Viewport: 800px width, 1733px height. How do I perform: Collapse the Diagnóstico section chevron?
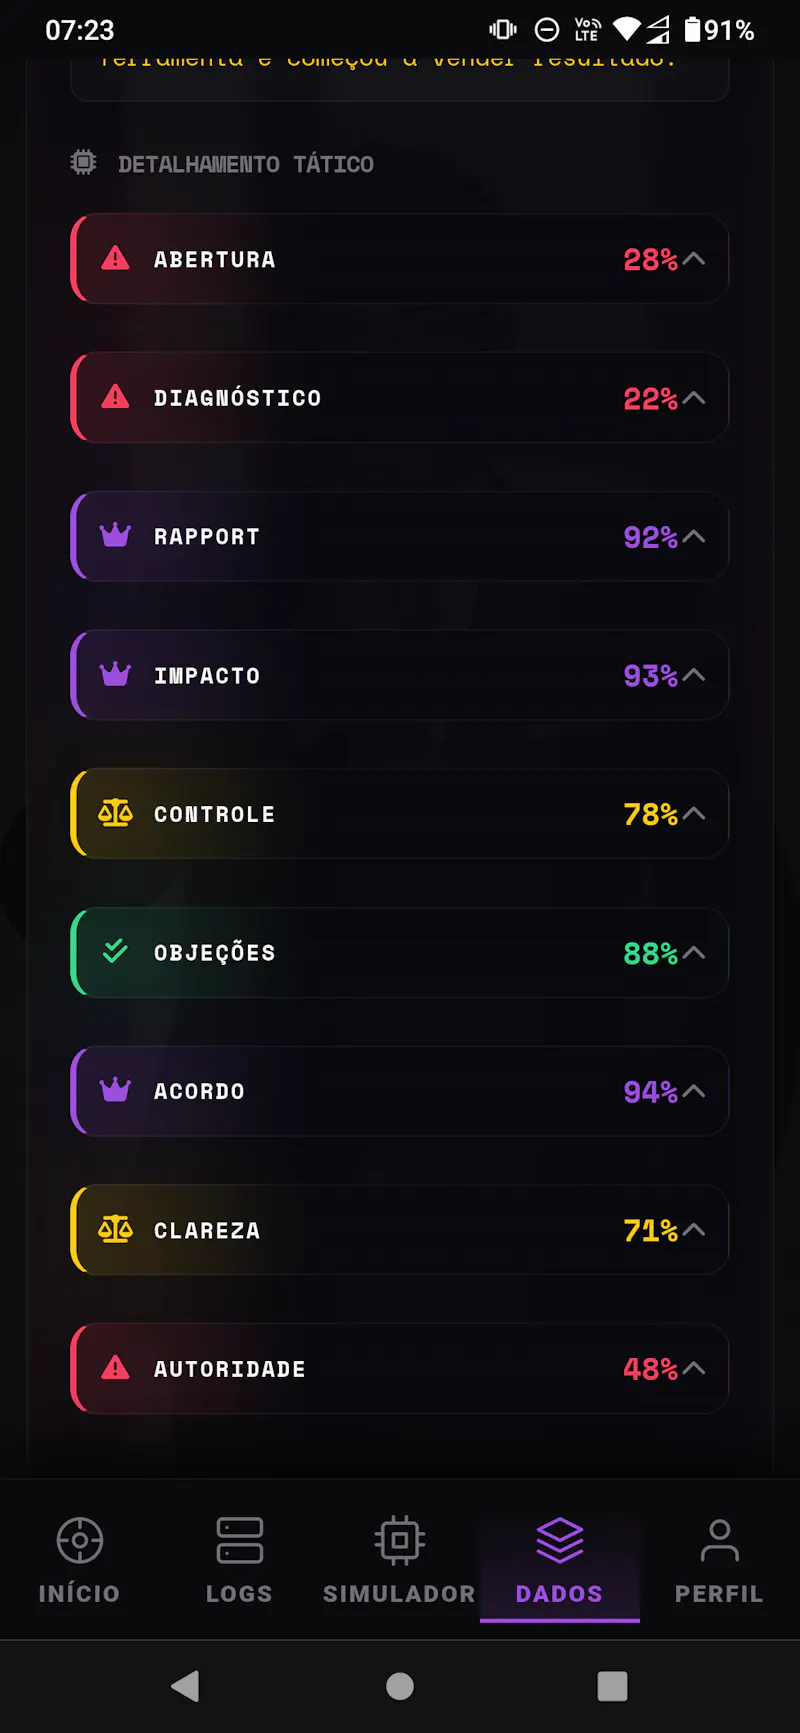pyautogui.click(x=694, y=398)
